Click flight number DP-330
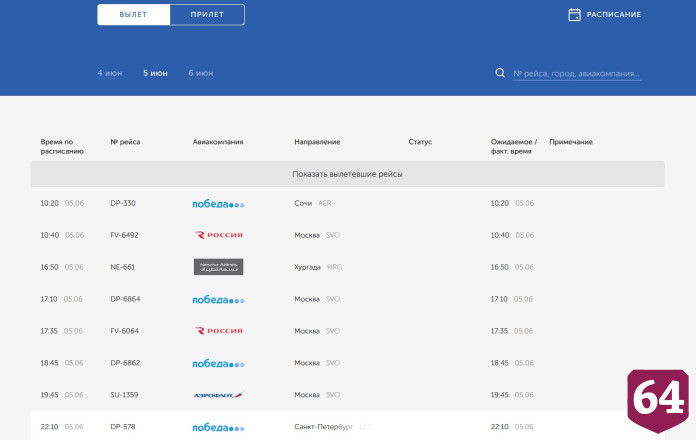This screenshot has height=440, width=696. pos(123,203)
